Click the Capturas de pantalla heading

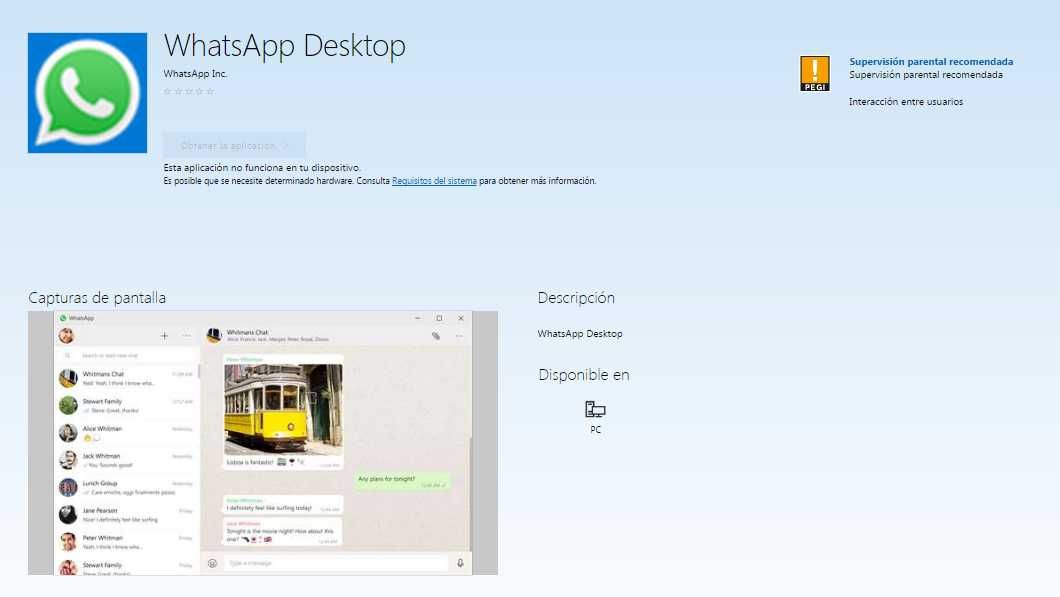point(97,297)
